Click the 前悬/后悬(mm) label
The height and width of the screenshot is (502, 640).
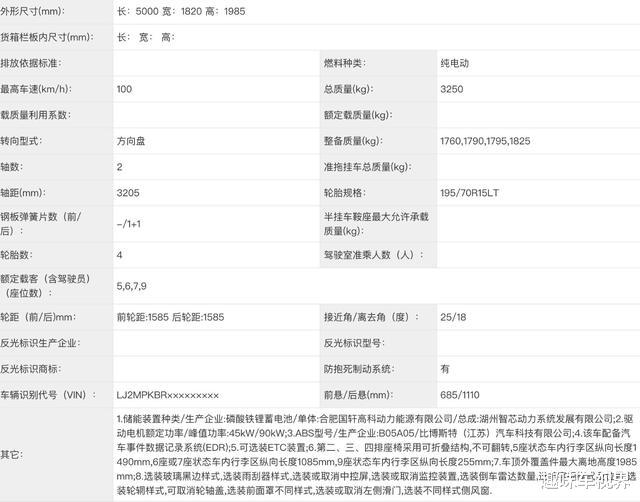(358, 395)
